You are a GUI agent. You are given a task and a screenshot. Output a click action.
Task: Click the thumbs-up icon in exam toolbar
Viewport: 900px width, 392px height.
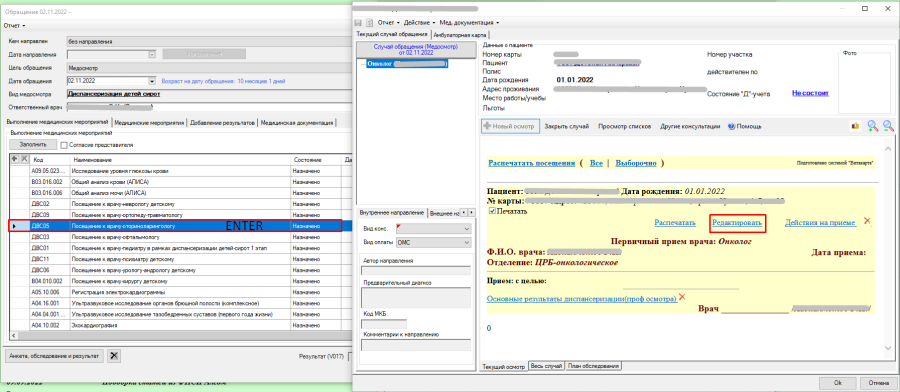coord(855,126)
